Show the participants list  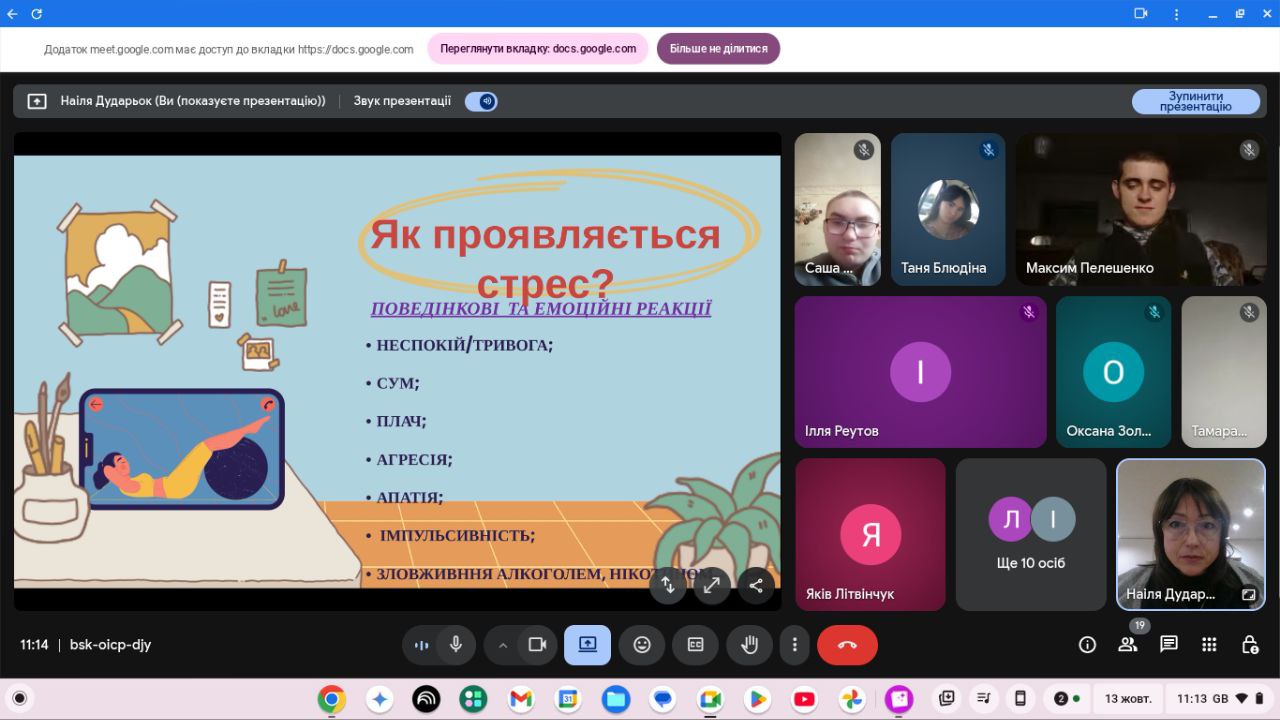[1128, 645]
